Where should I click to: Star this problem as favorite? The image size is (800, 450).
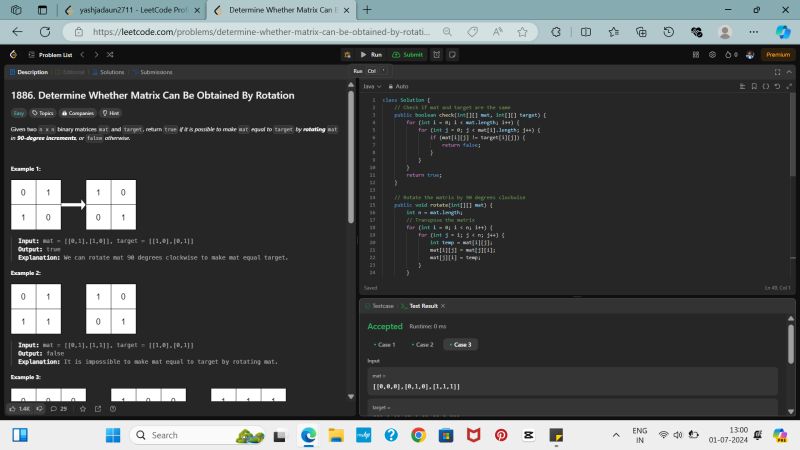coord(82,408)
